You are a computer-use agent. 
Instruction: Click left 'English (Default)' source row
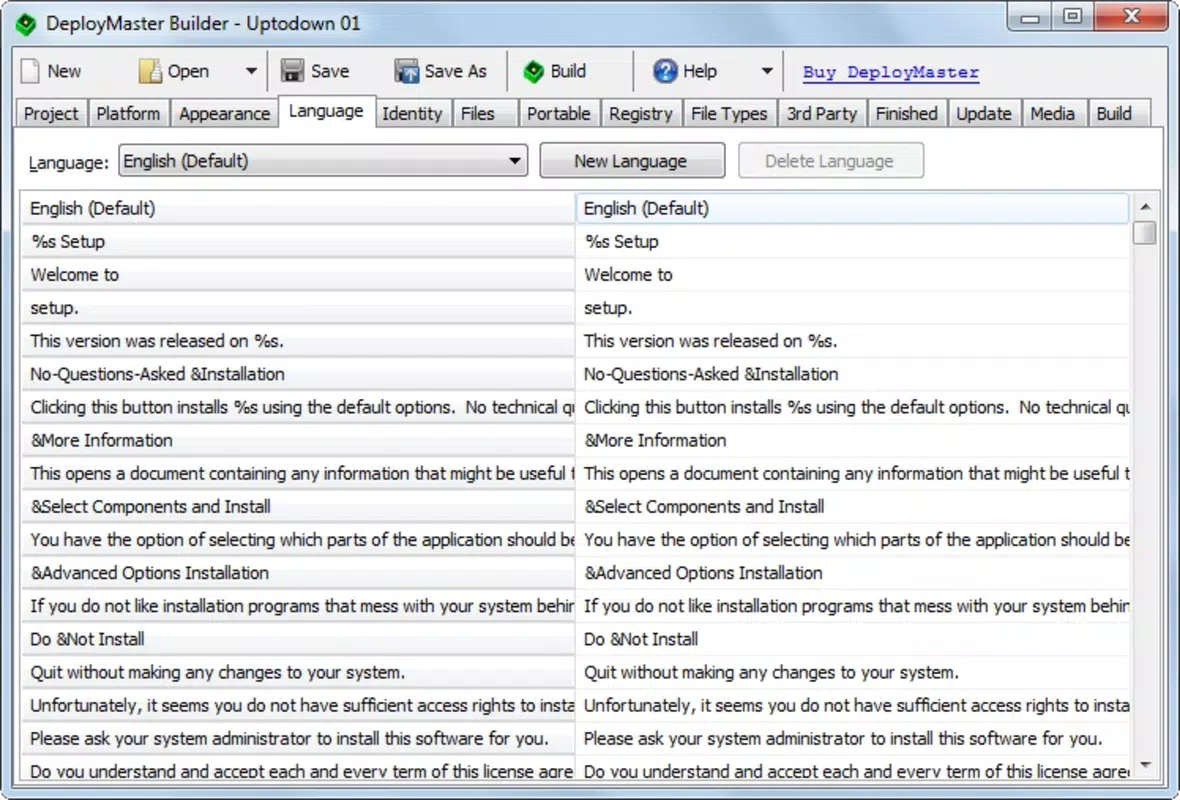click(x=298, y=208)
